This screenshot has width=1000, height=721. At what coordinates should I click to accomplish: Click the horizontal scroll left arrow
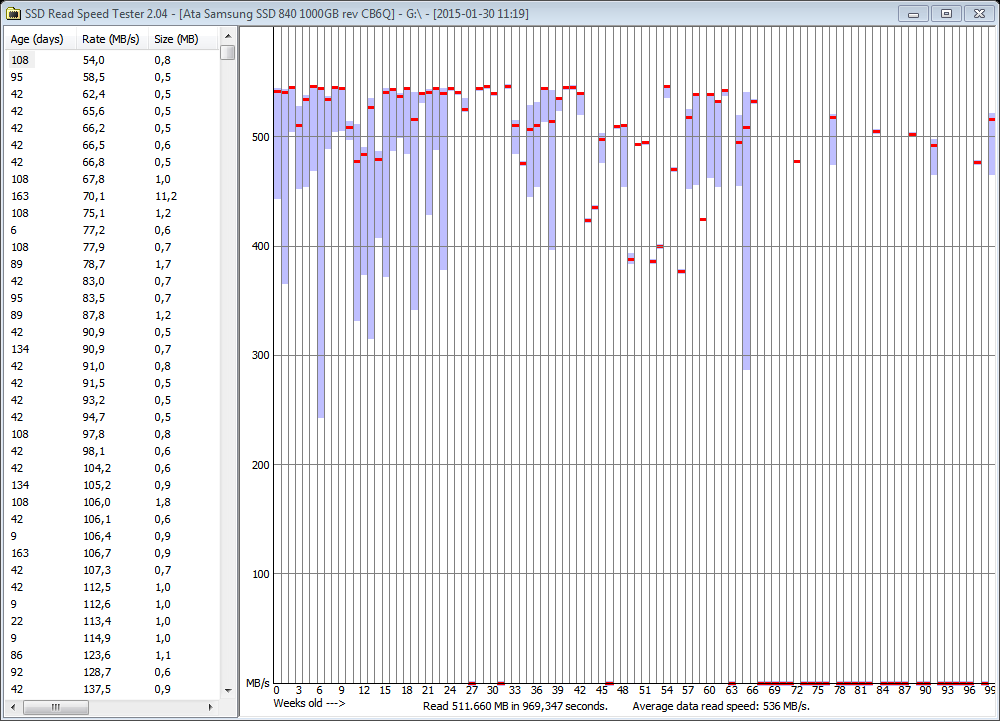coord(13,707)
